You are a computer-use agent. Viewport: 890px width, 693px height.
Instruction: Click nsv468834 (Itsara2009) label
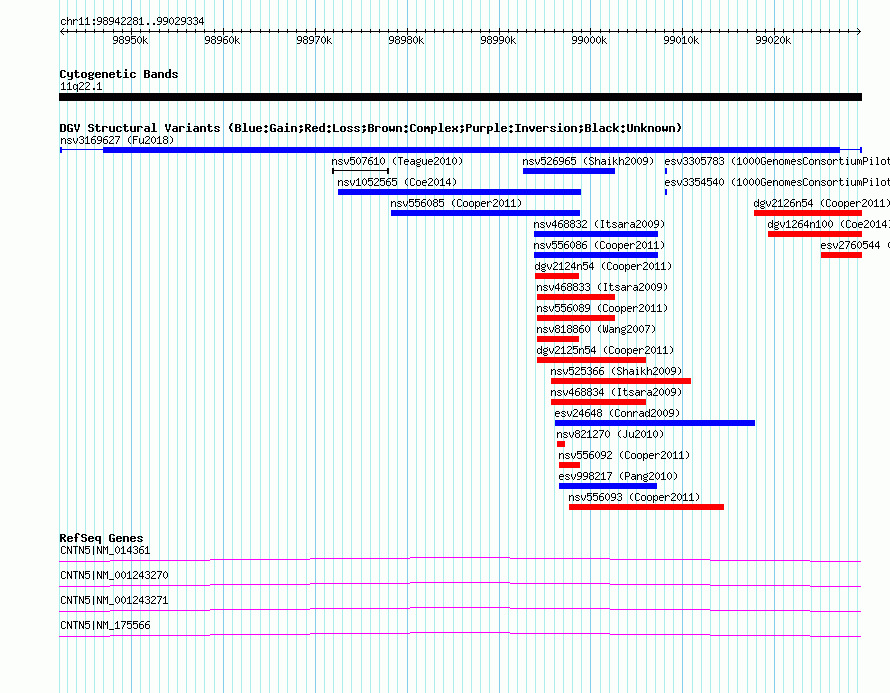click(x=616, y=392)
